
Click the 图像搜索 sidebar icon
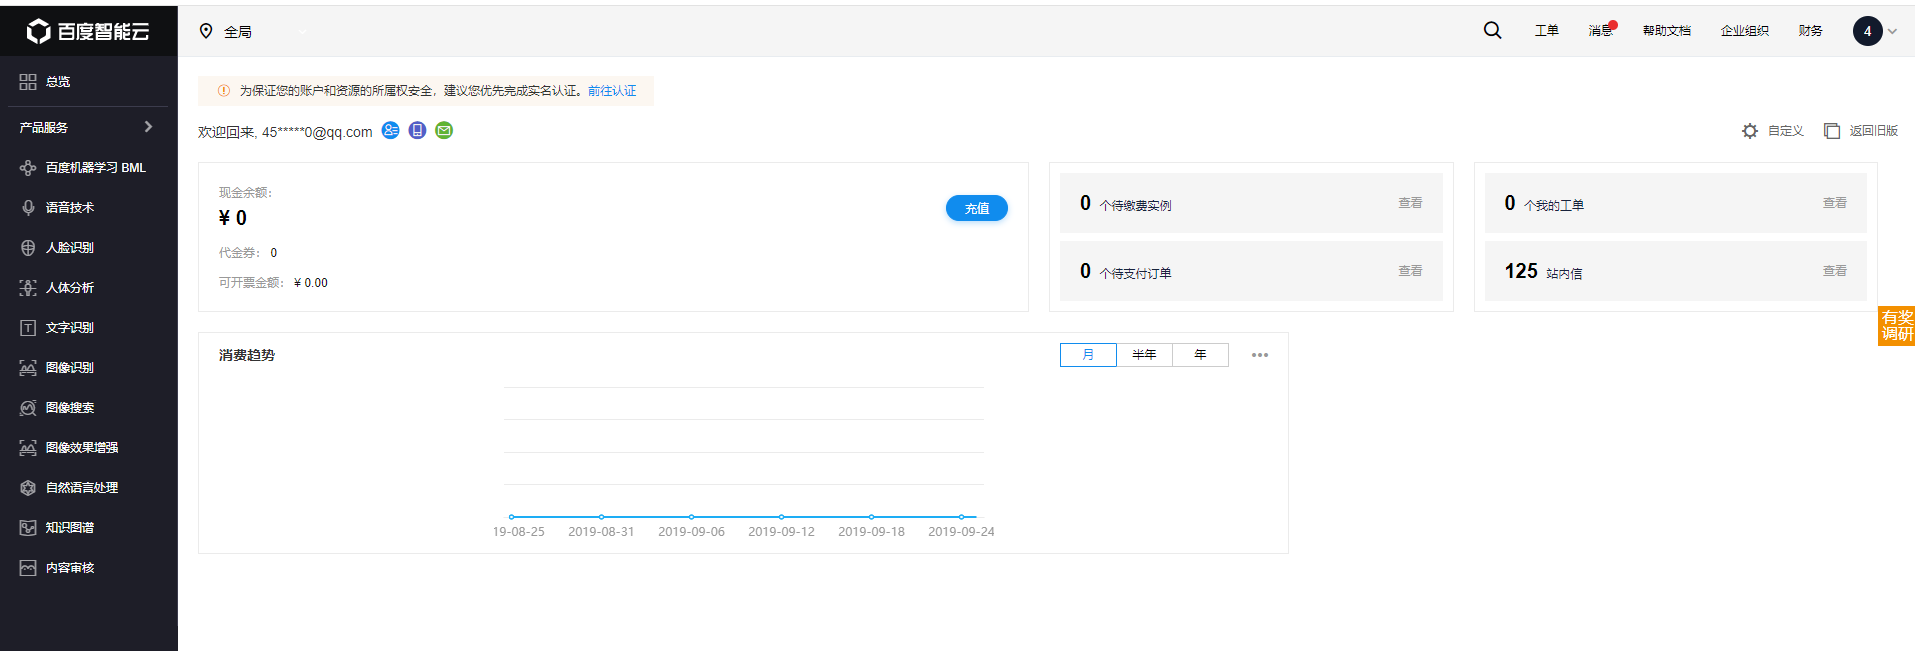tap(28, 408)
